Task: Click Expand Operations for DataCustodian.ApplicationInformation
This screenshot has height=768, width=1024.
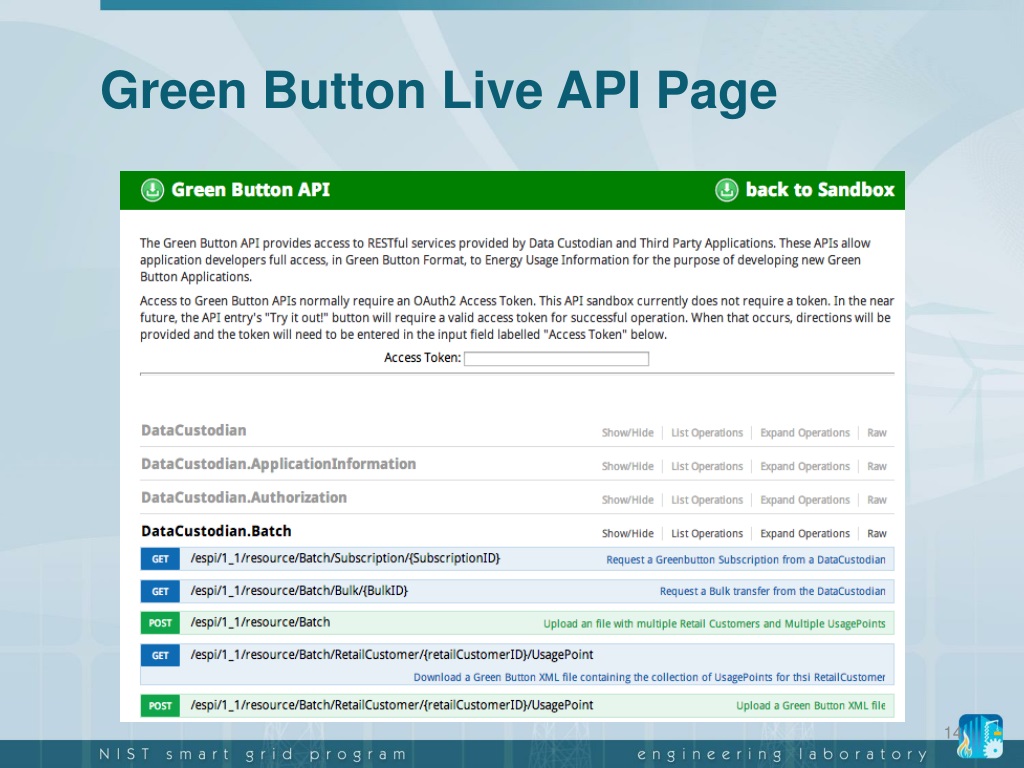Action: point(805,466)
